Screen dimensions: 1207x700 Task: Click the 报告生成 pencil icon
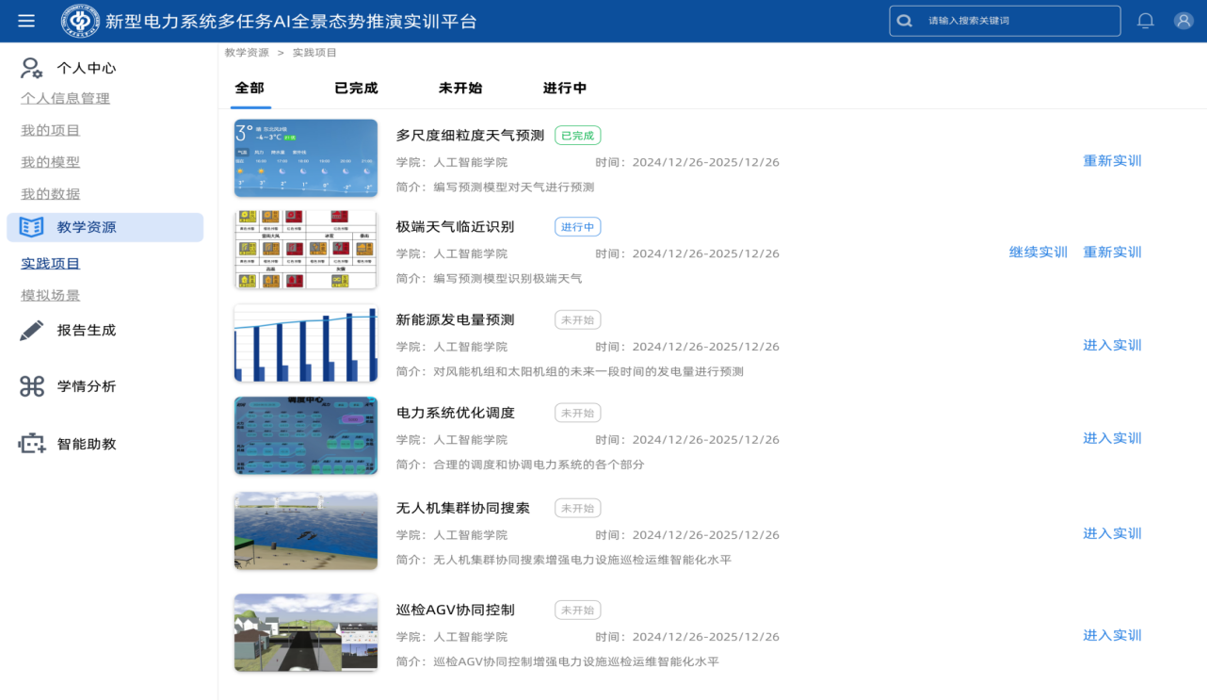coord(32,330)
